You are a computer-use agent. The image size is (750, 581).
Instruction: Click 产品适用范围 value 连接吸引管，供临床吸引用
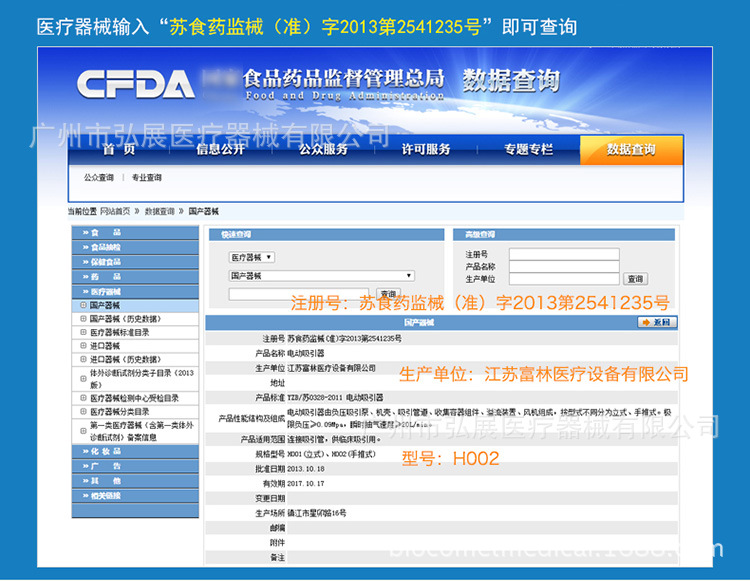click(334, 439)
